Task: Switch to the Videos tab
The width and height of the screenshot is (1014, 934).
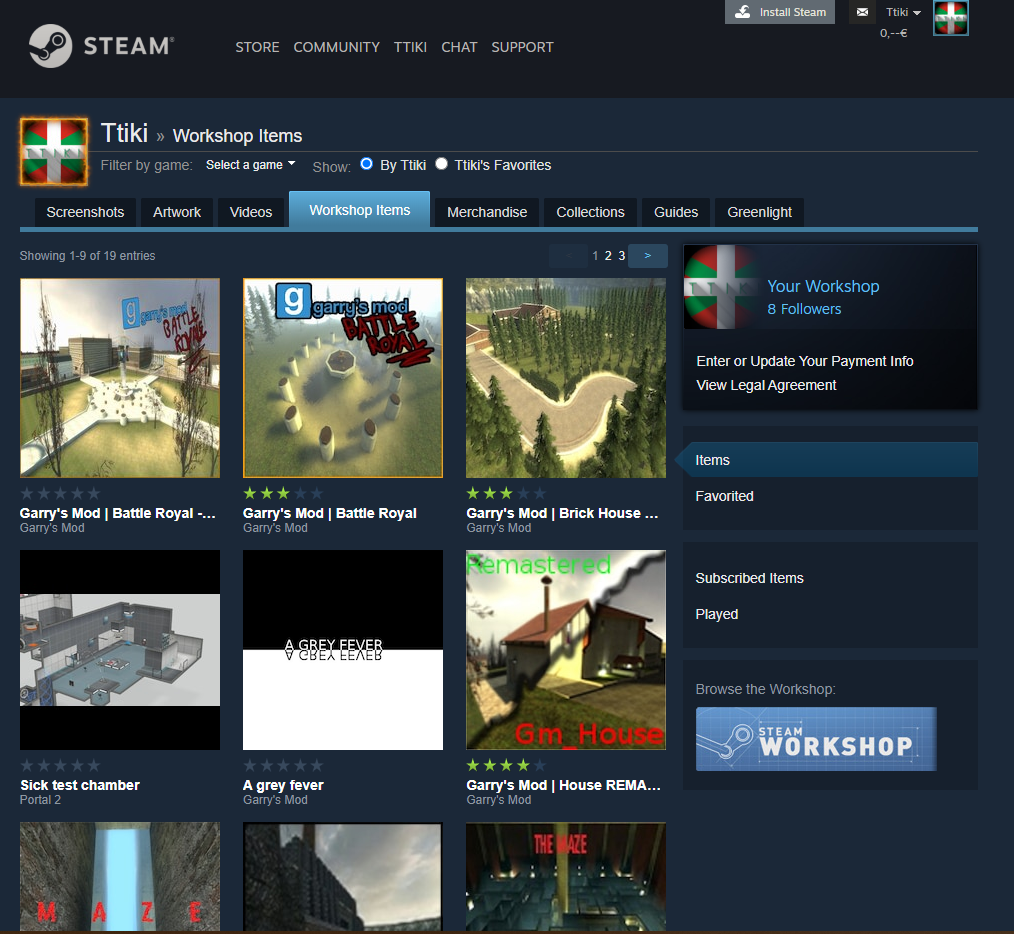Action: [x=251, y=212]
